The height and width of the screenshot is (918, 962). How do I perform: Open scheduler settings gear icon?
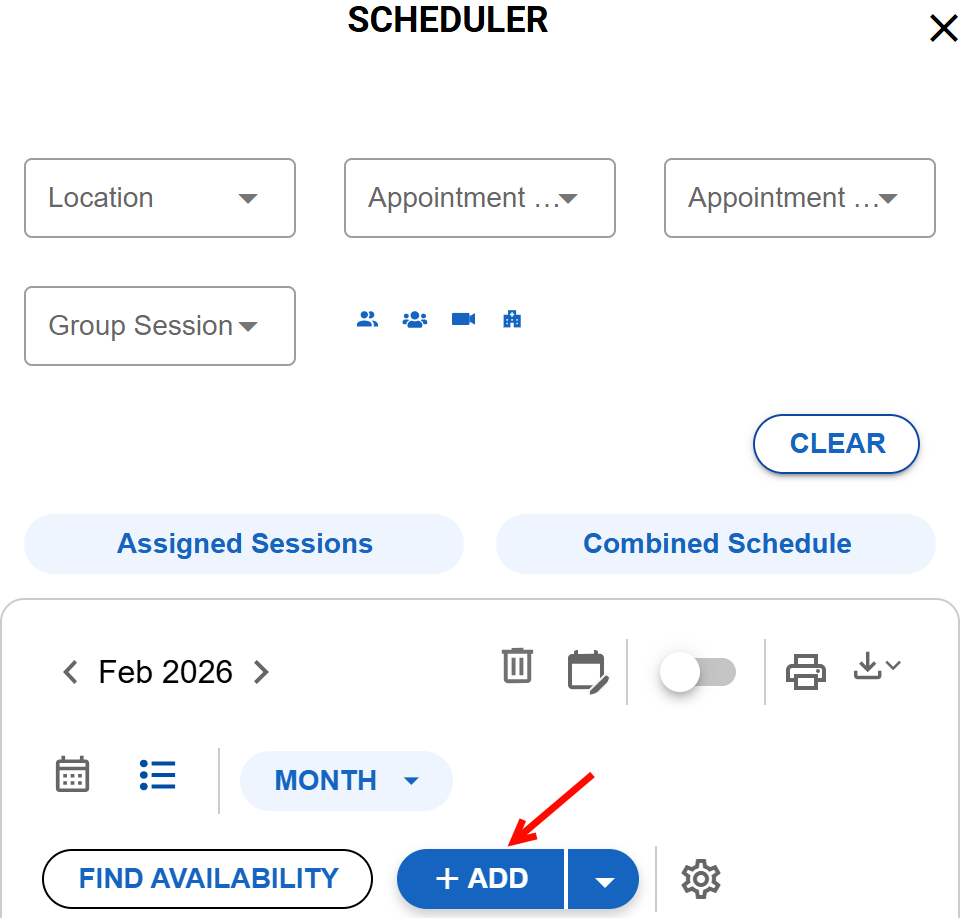point(701,879)
